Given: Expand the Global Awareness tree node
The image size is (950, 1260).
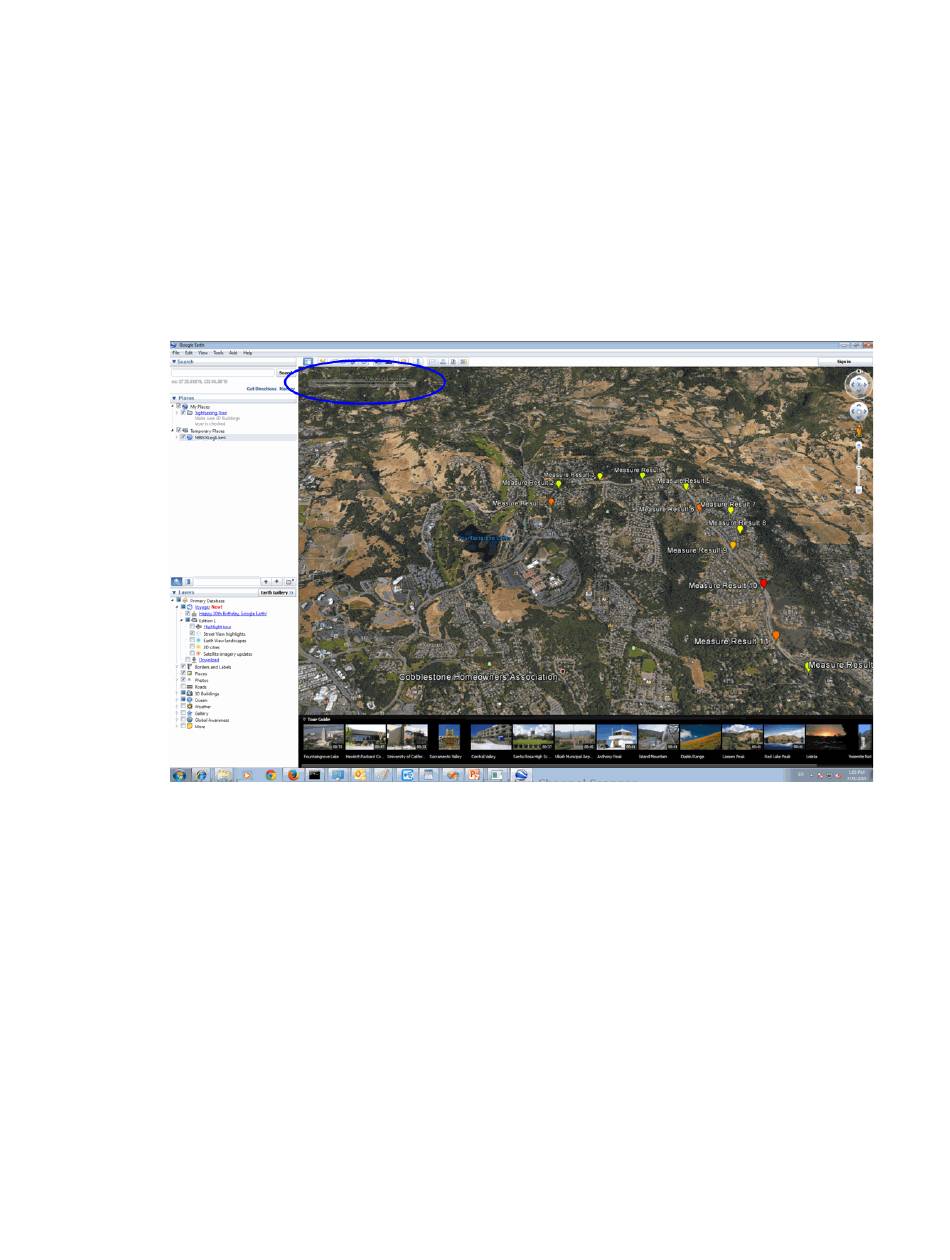Looking at the screenshot, I should pos(177,720).
